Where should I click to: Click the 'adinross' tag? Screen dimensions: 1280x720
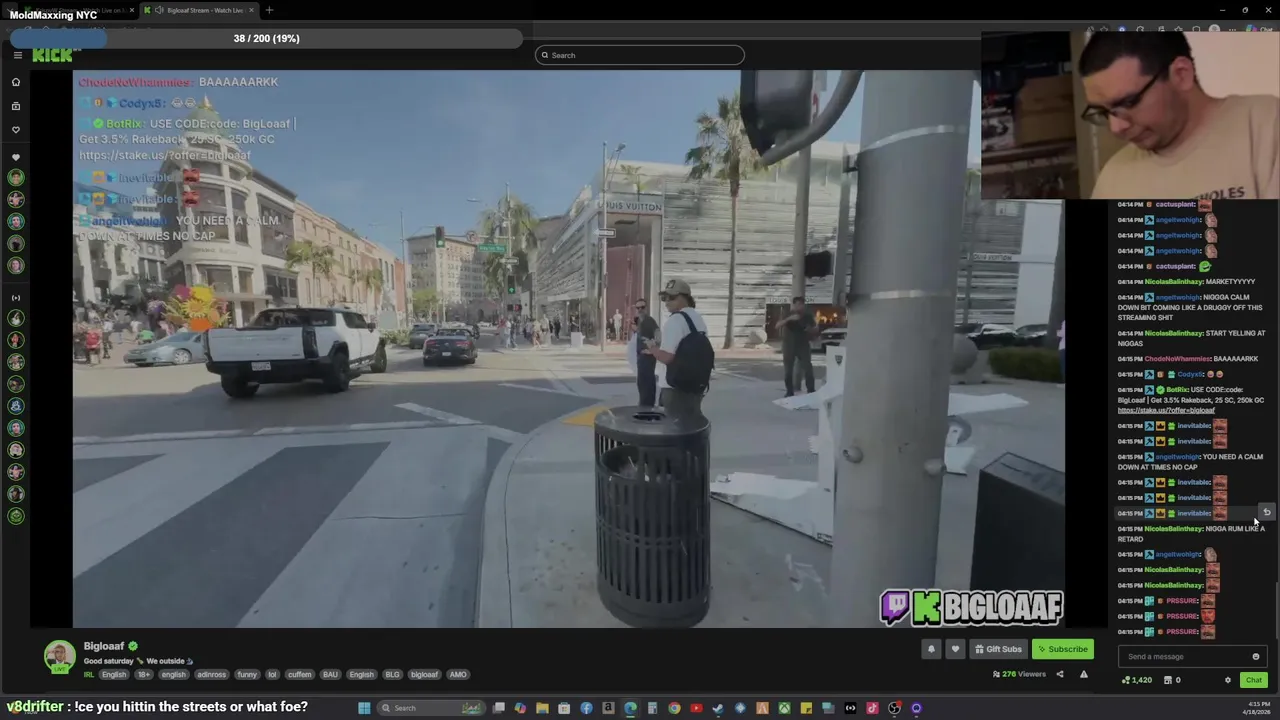pos(211,674)
